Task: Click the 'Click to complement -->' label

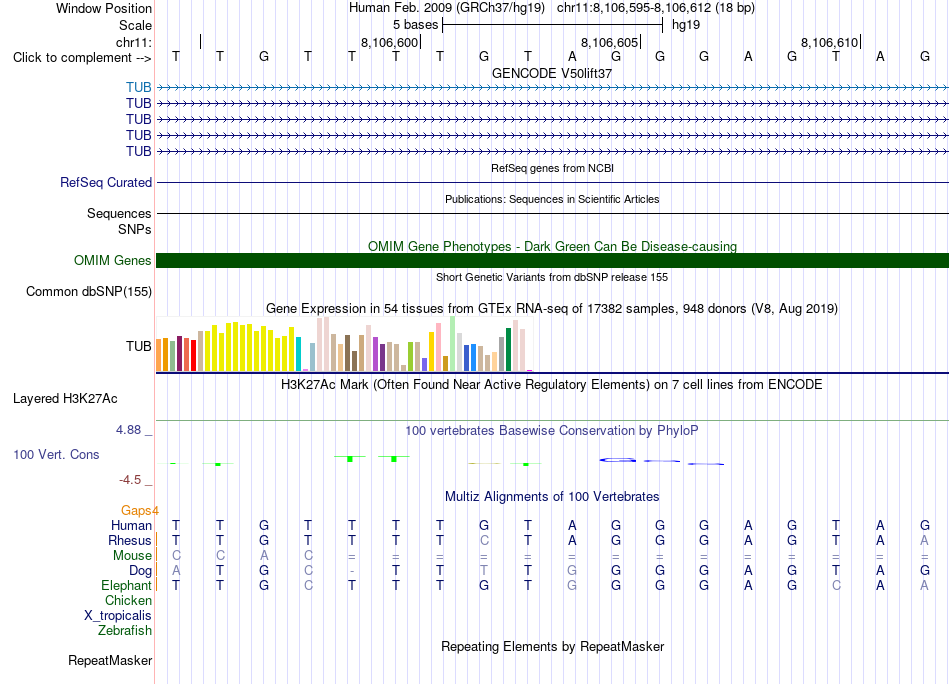Action: coord(82,58)
